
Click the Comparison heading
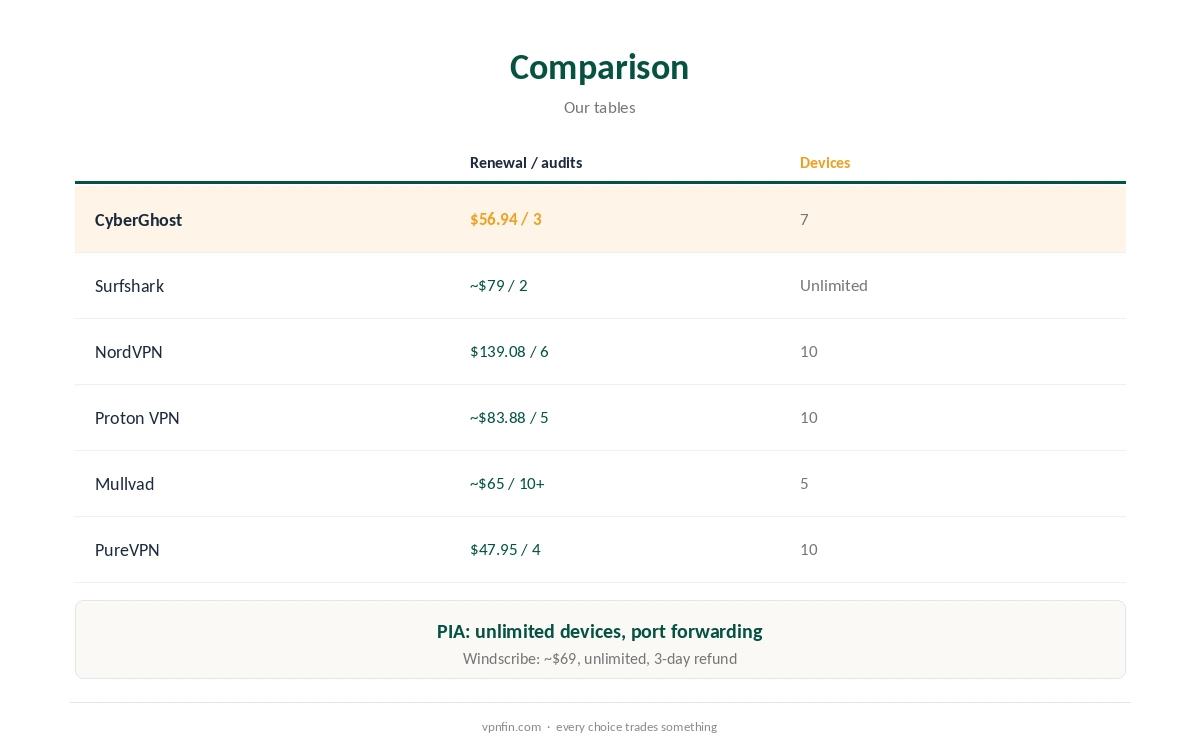(x=599, y=67)
